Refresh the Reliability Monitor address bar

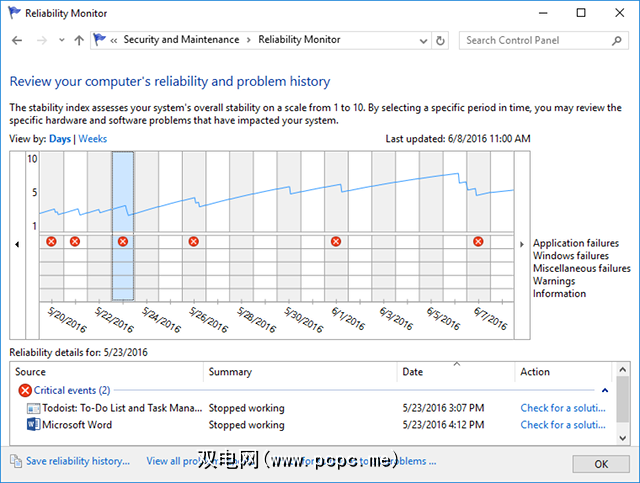441,40
